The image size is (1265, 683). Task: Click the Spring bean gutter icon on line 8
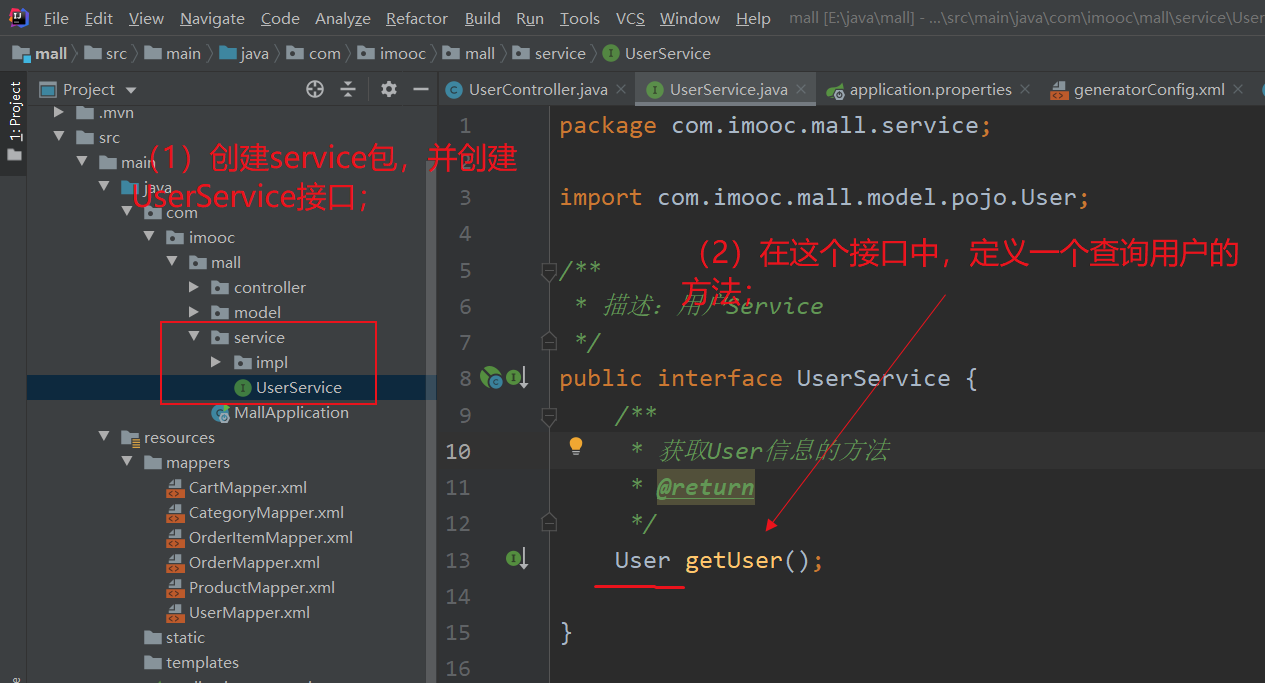[491, 377]
